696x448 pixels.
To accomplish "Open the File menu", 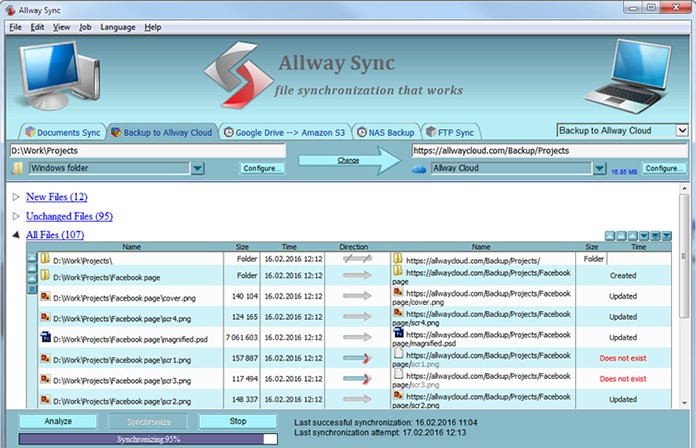I will [x=15, y=27].
